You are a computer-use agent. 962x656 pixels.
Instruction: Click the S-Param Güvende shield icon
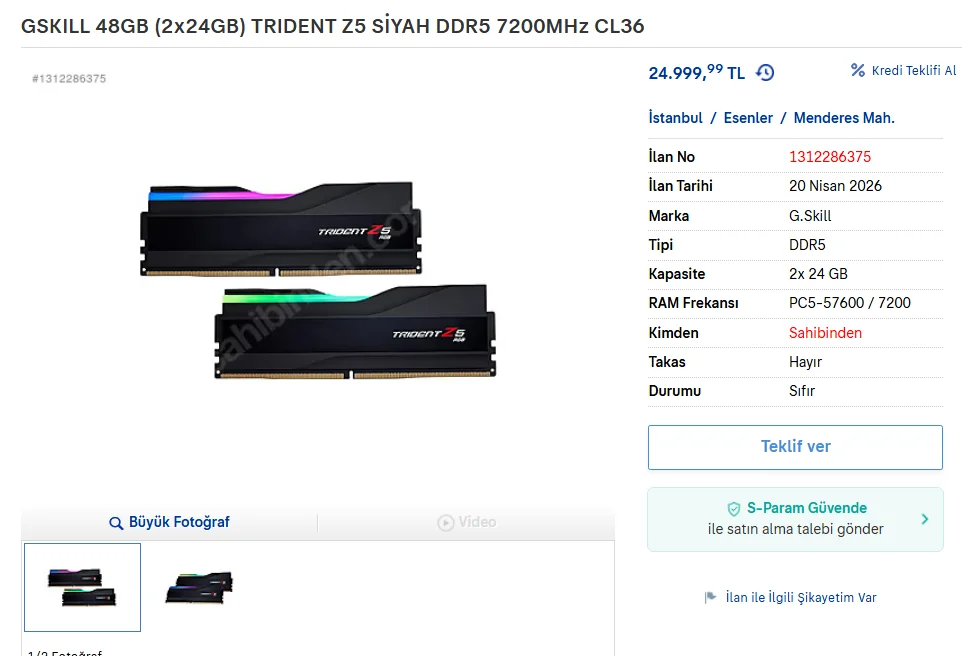click(734, 509)
